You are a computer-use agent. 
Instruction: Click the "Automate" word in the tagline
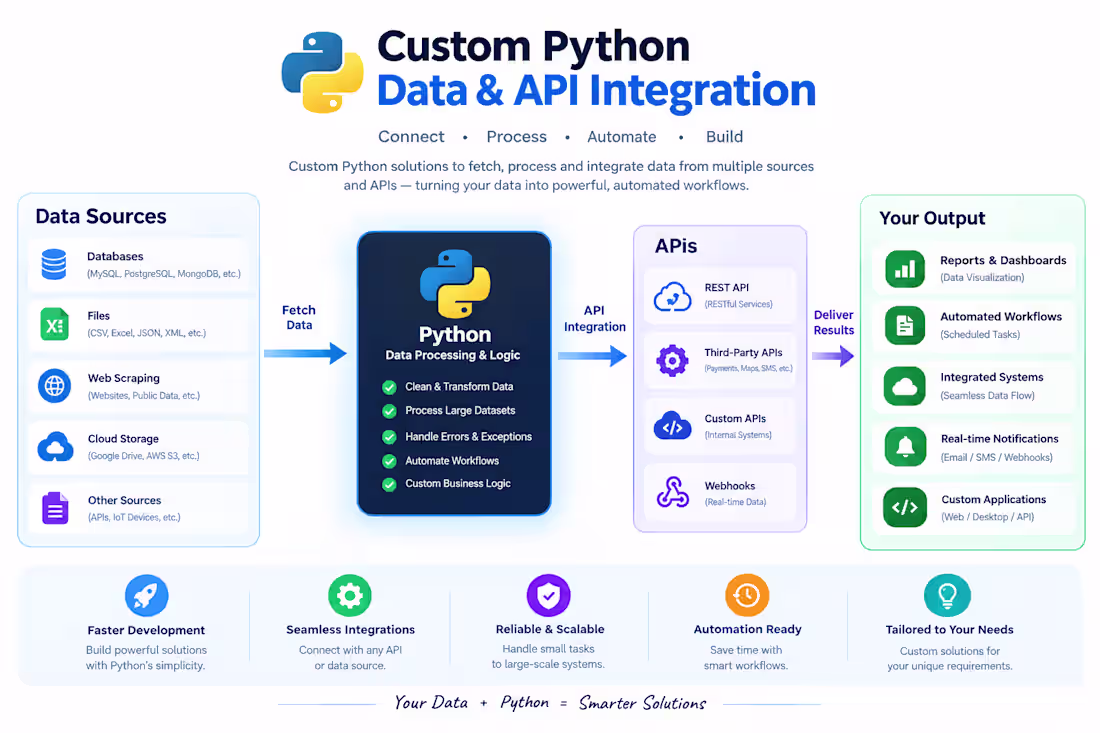(x=622, y=137)
